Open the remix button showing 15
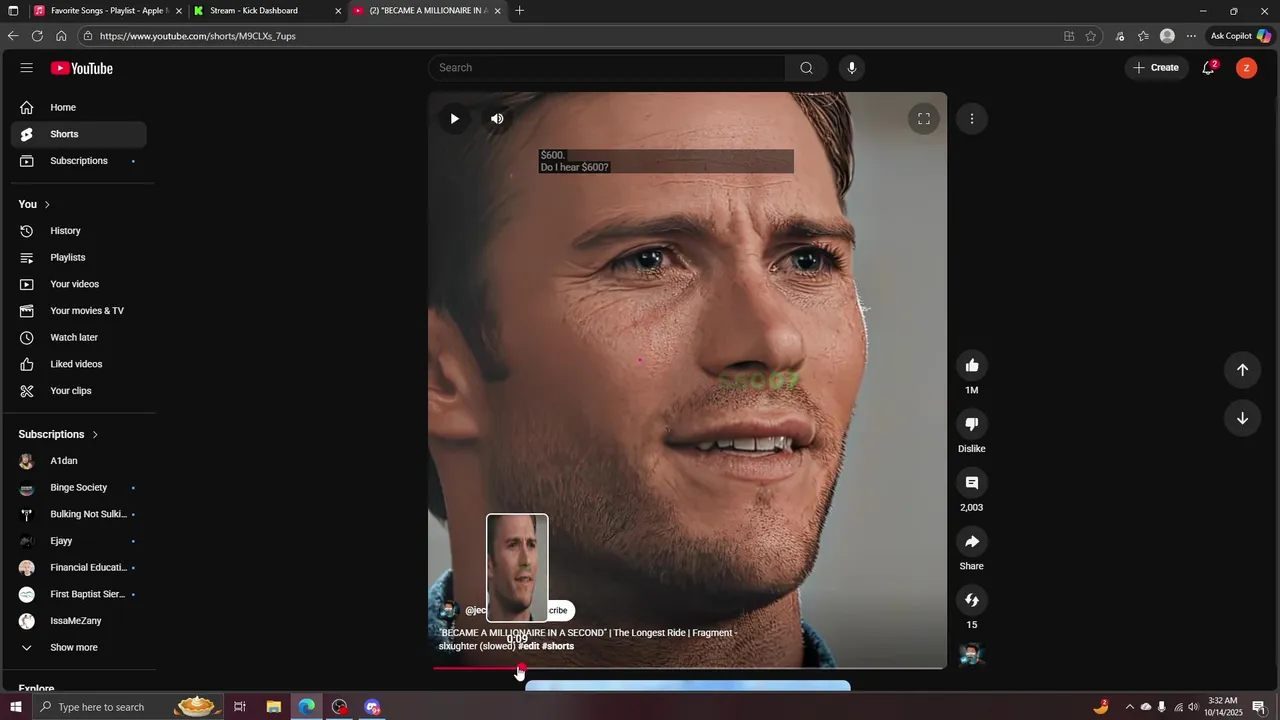Screen dimensions: 1280x720 [972, 600]
